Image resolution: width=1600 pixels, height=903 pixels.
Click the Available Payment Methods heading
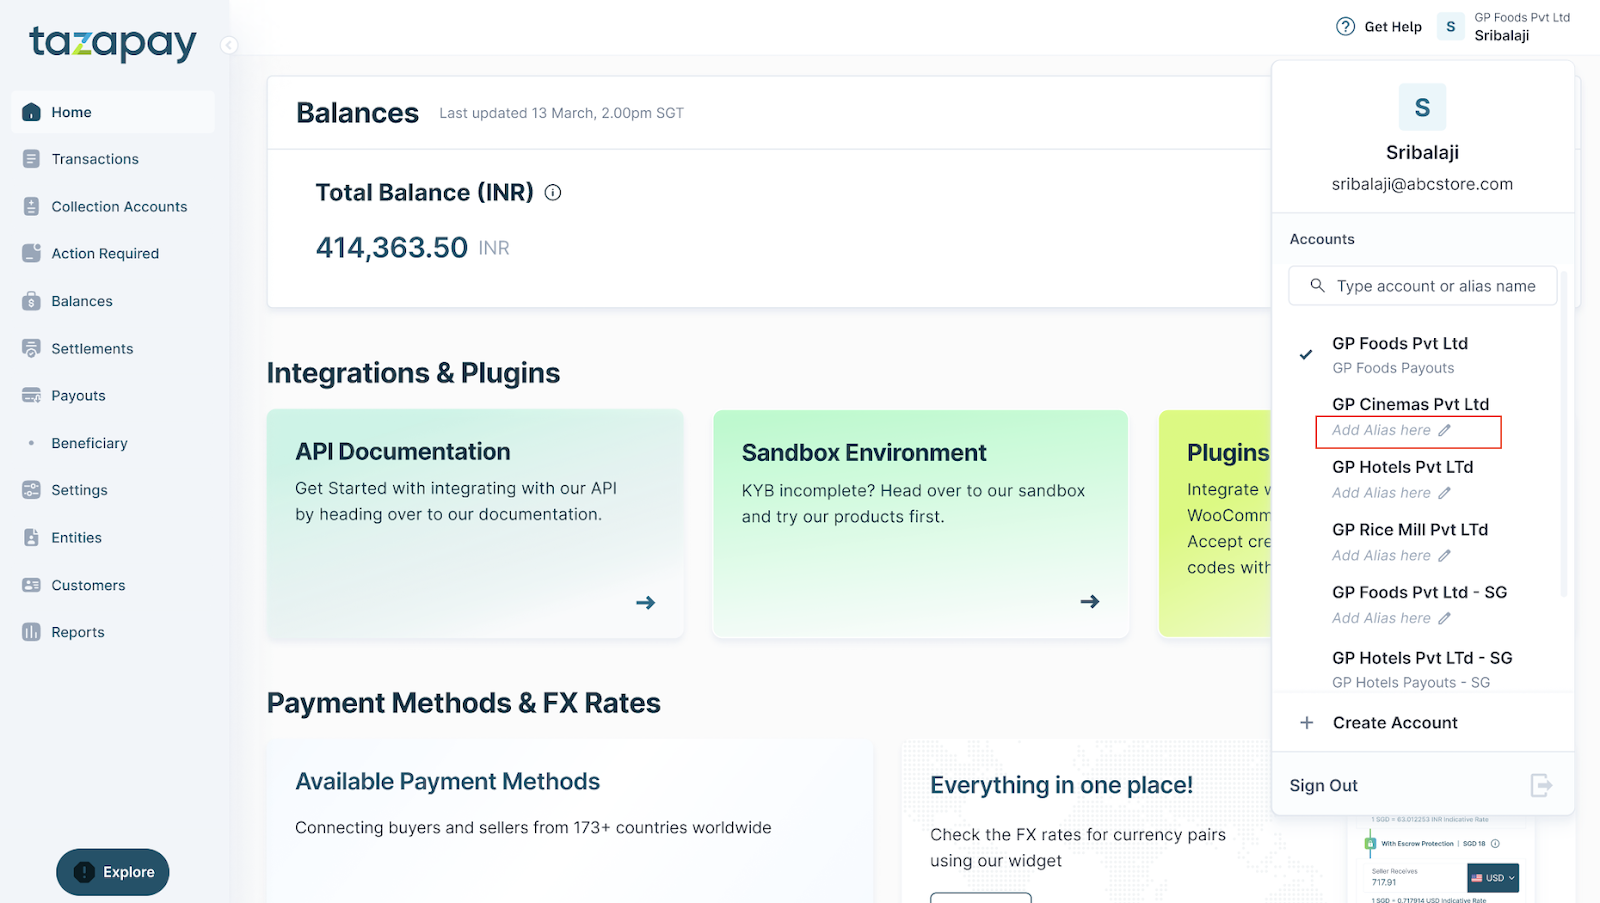447,781
